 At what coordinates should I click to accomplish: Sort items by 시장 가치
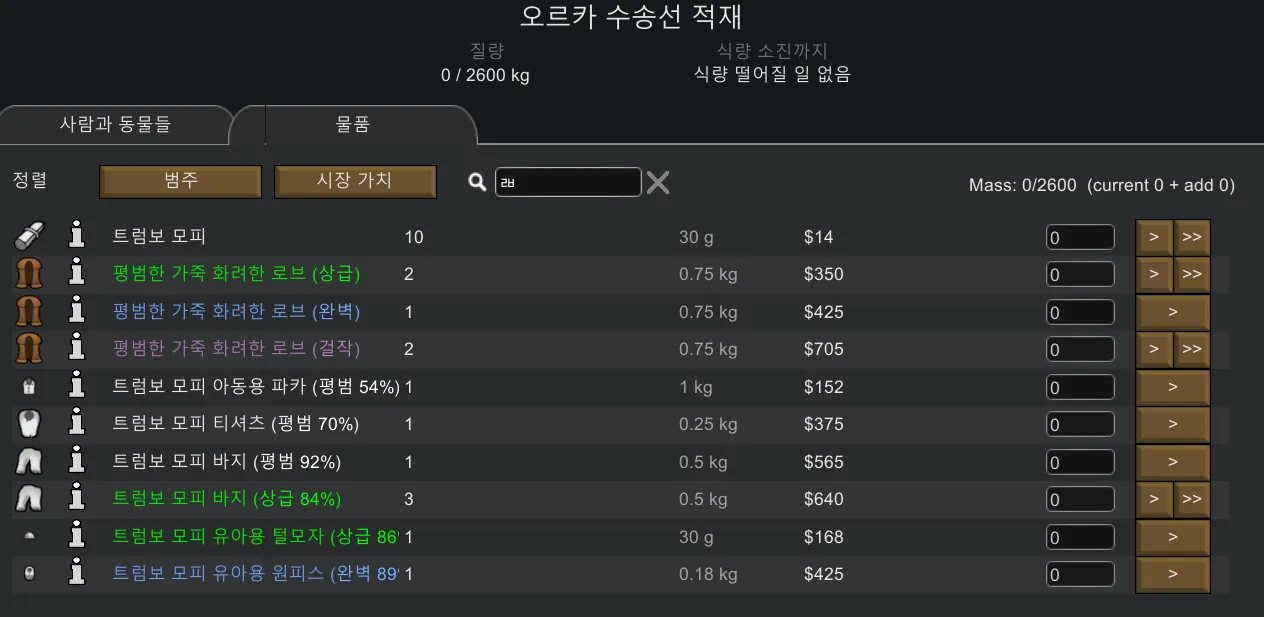(355, 181)
